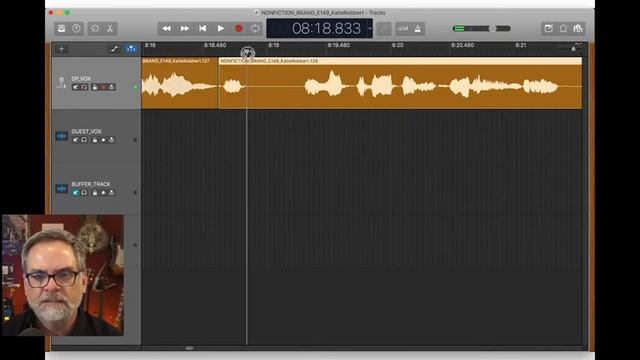Lock the GUEST_VOX track
Screen dimensions: 640x360
click(95, 140)
